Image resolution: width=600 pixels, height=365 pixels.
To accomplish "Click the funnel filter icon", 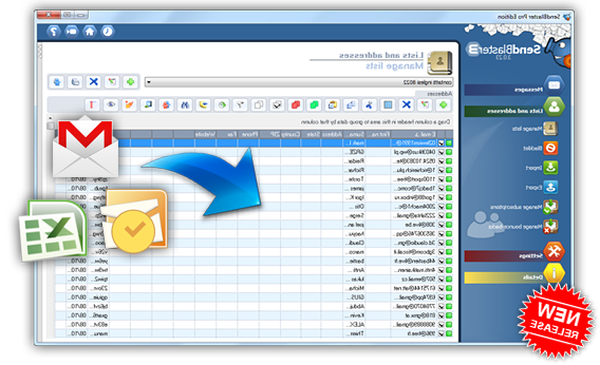I will pyautogui.click(x=240, y=104).
